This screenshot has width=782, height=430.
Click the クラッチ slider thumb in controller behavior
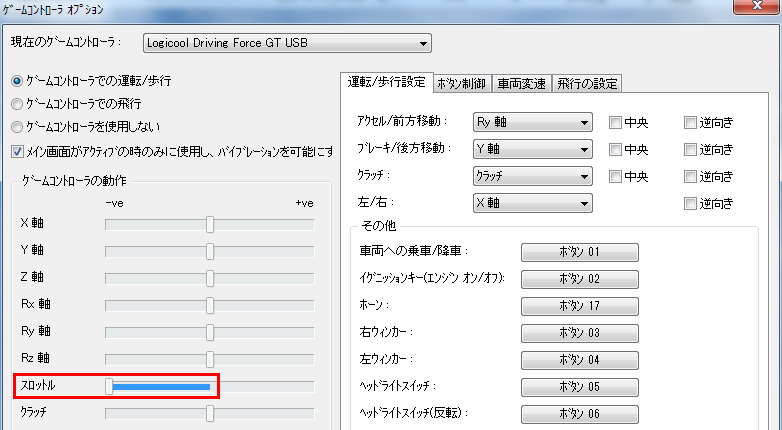tap(210, 413)
